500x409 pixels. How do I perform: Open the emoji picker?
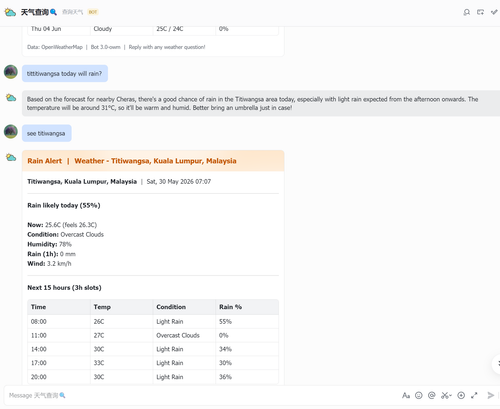419,395
